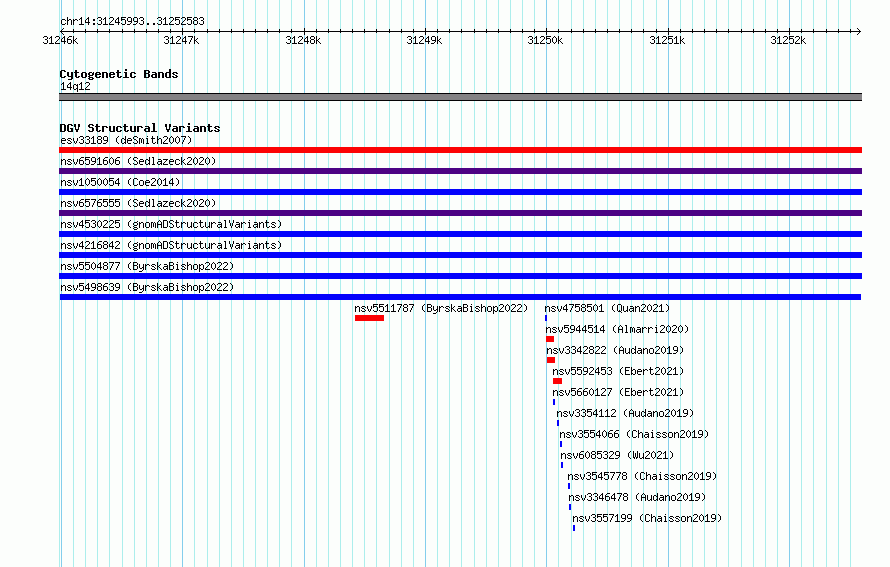Click nsv6576555 (Sedlazeck2020) label
This screenshot has height=567, width=890.
click(138, 203)
